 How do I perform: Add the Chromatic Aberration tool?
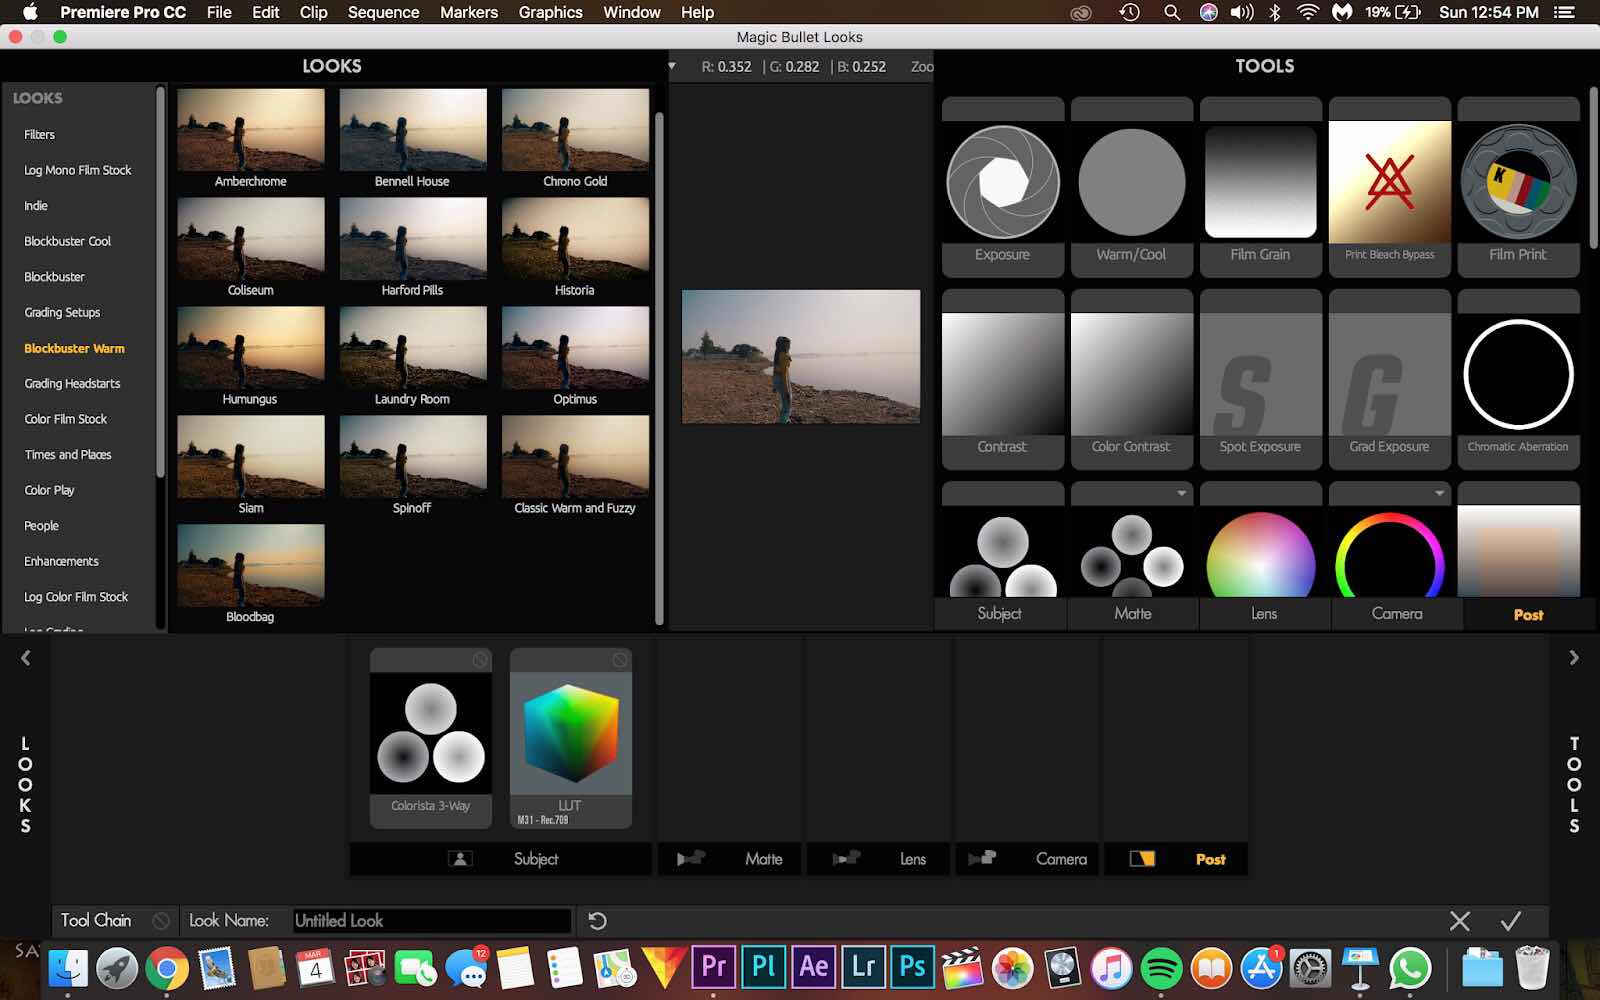pos(1518,378)
